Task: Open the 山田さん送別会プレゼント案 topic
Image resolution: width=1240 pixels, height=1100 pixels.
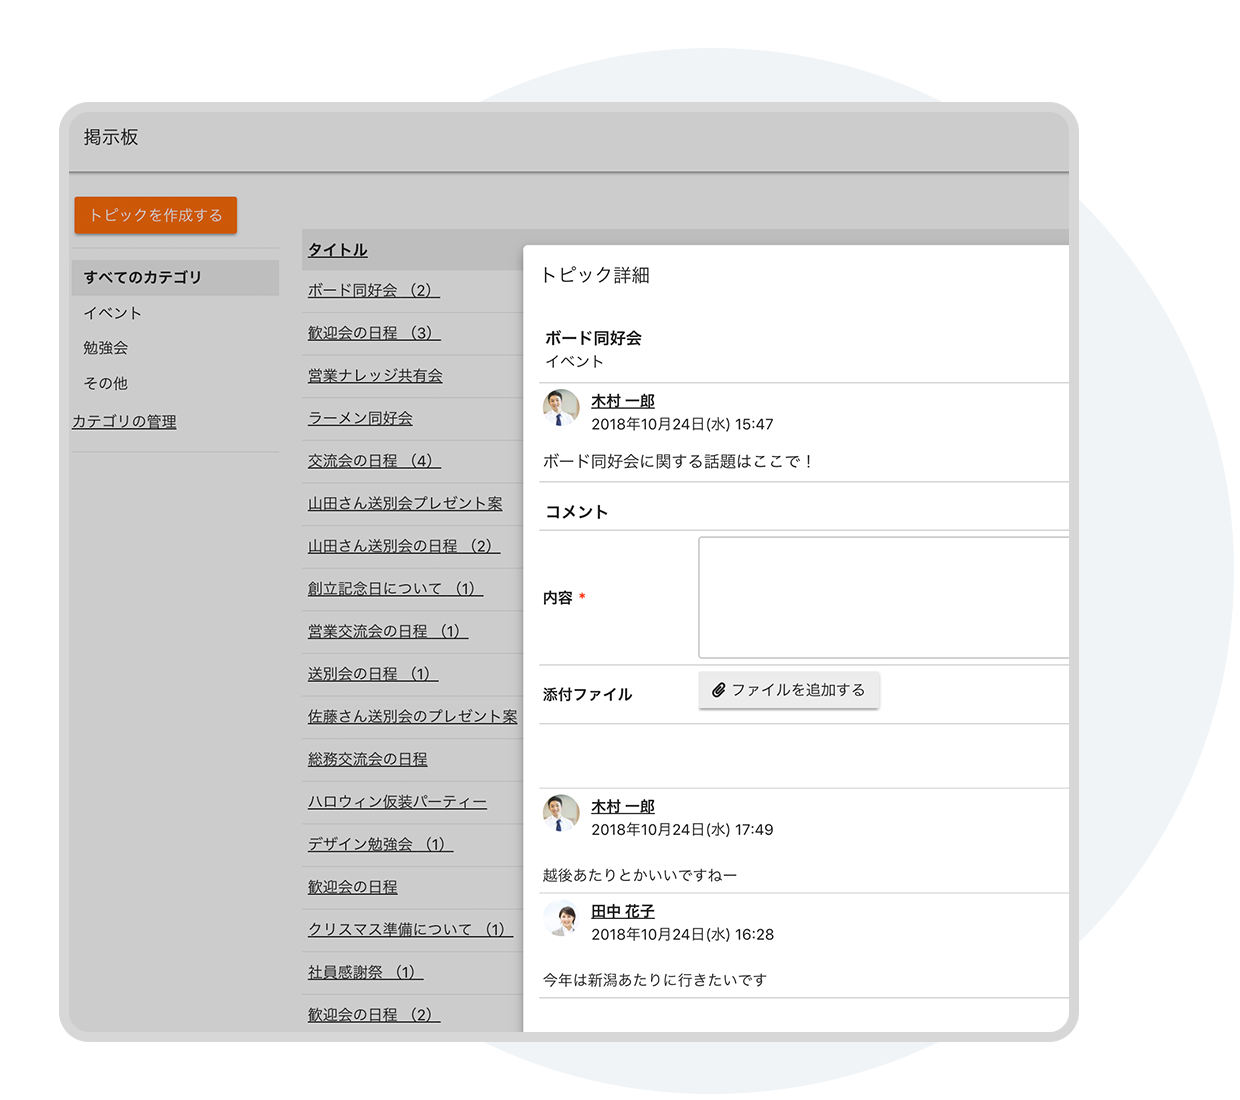Action: 404,503
